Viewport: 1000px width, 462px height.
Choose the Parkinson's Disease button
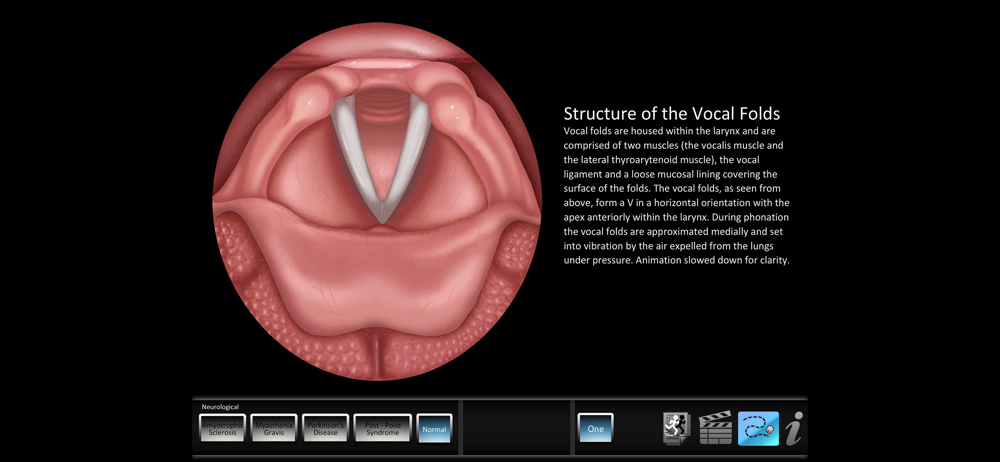(325, 428)
